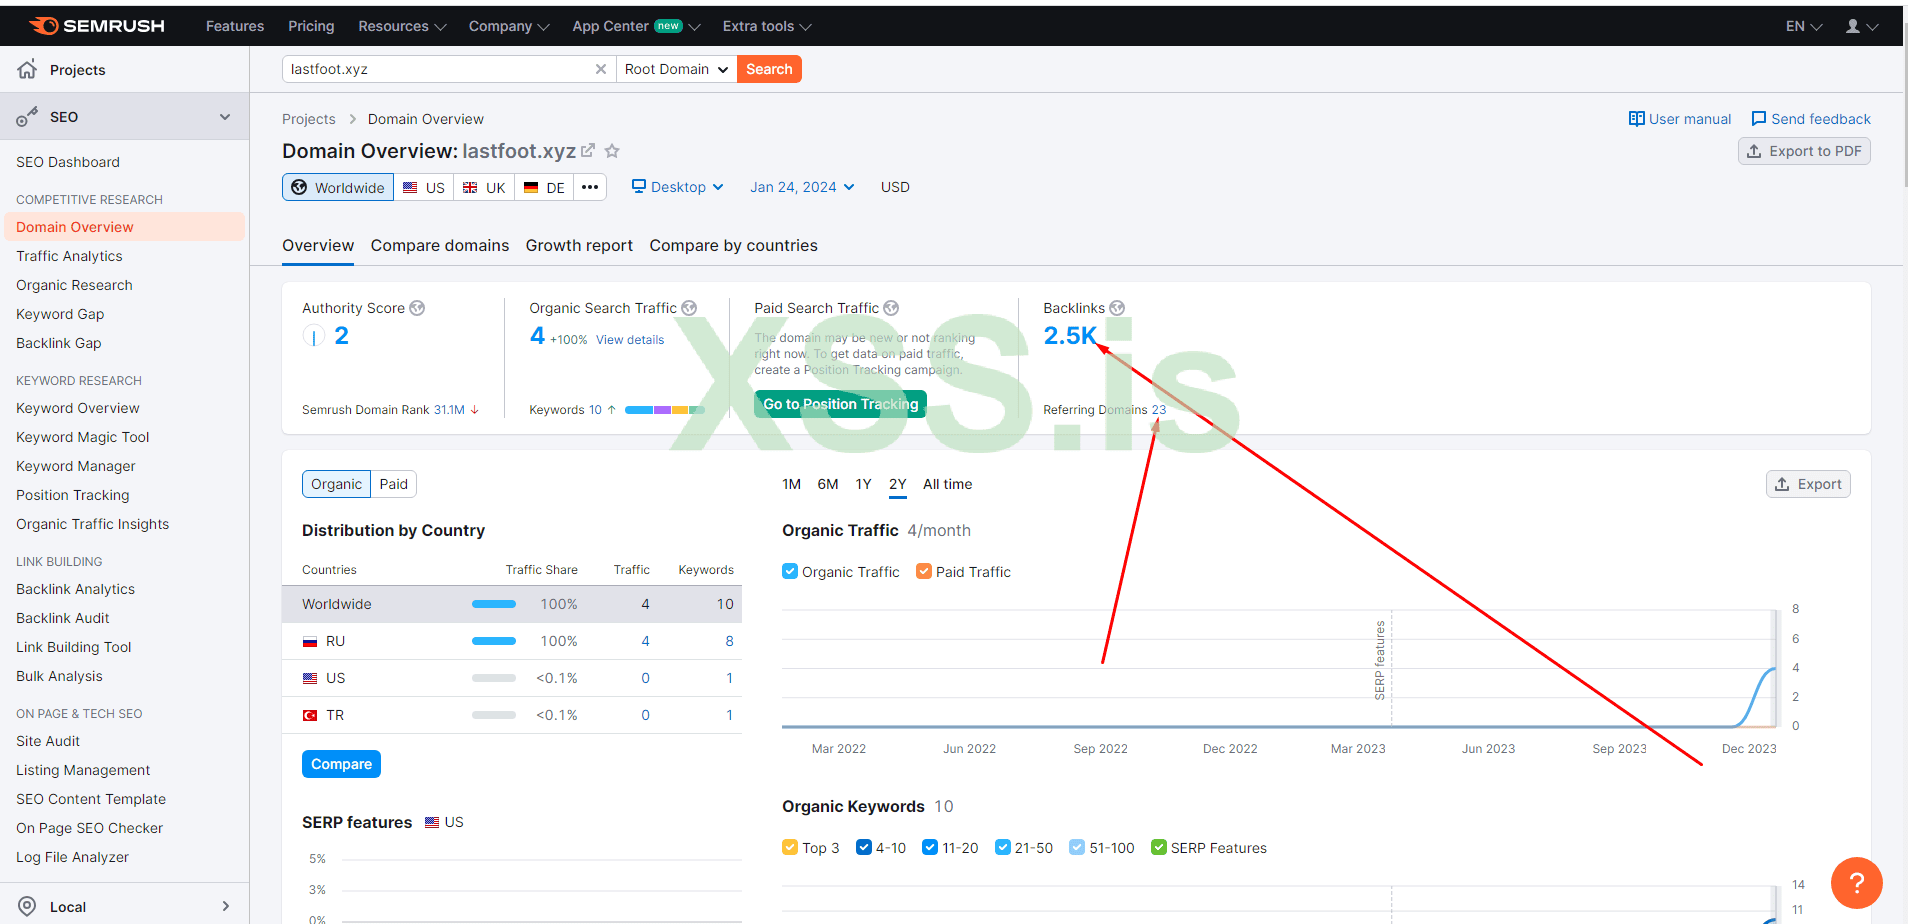Open the View details link
Image resolution: width=1908 pixels, height=924 pixels.
pyautogui.click(x=630, y=340)
